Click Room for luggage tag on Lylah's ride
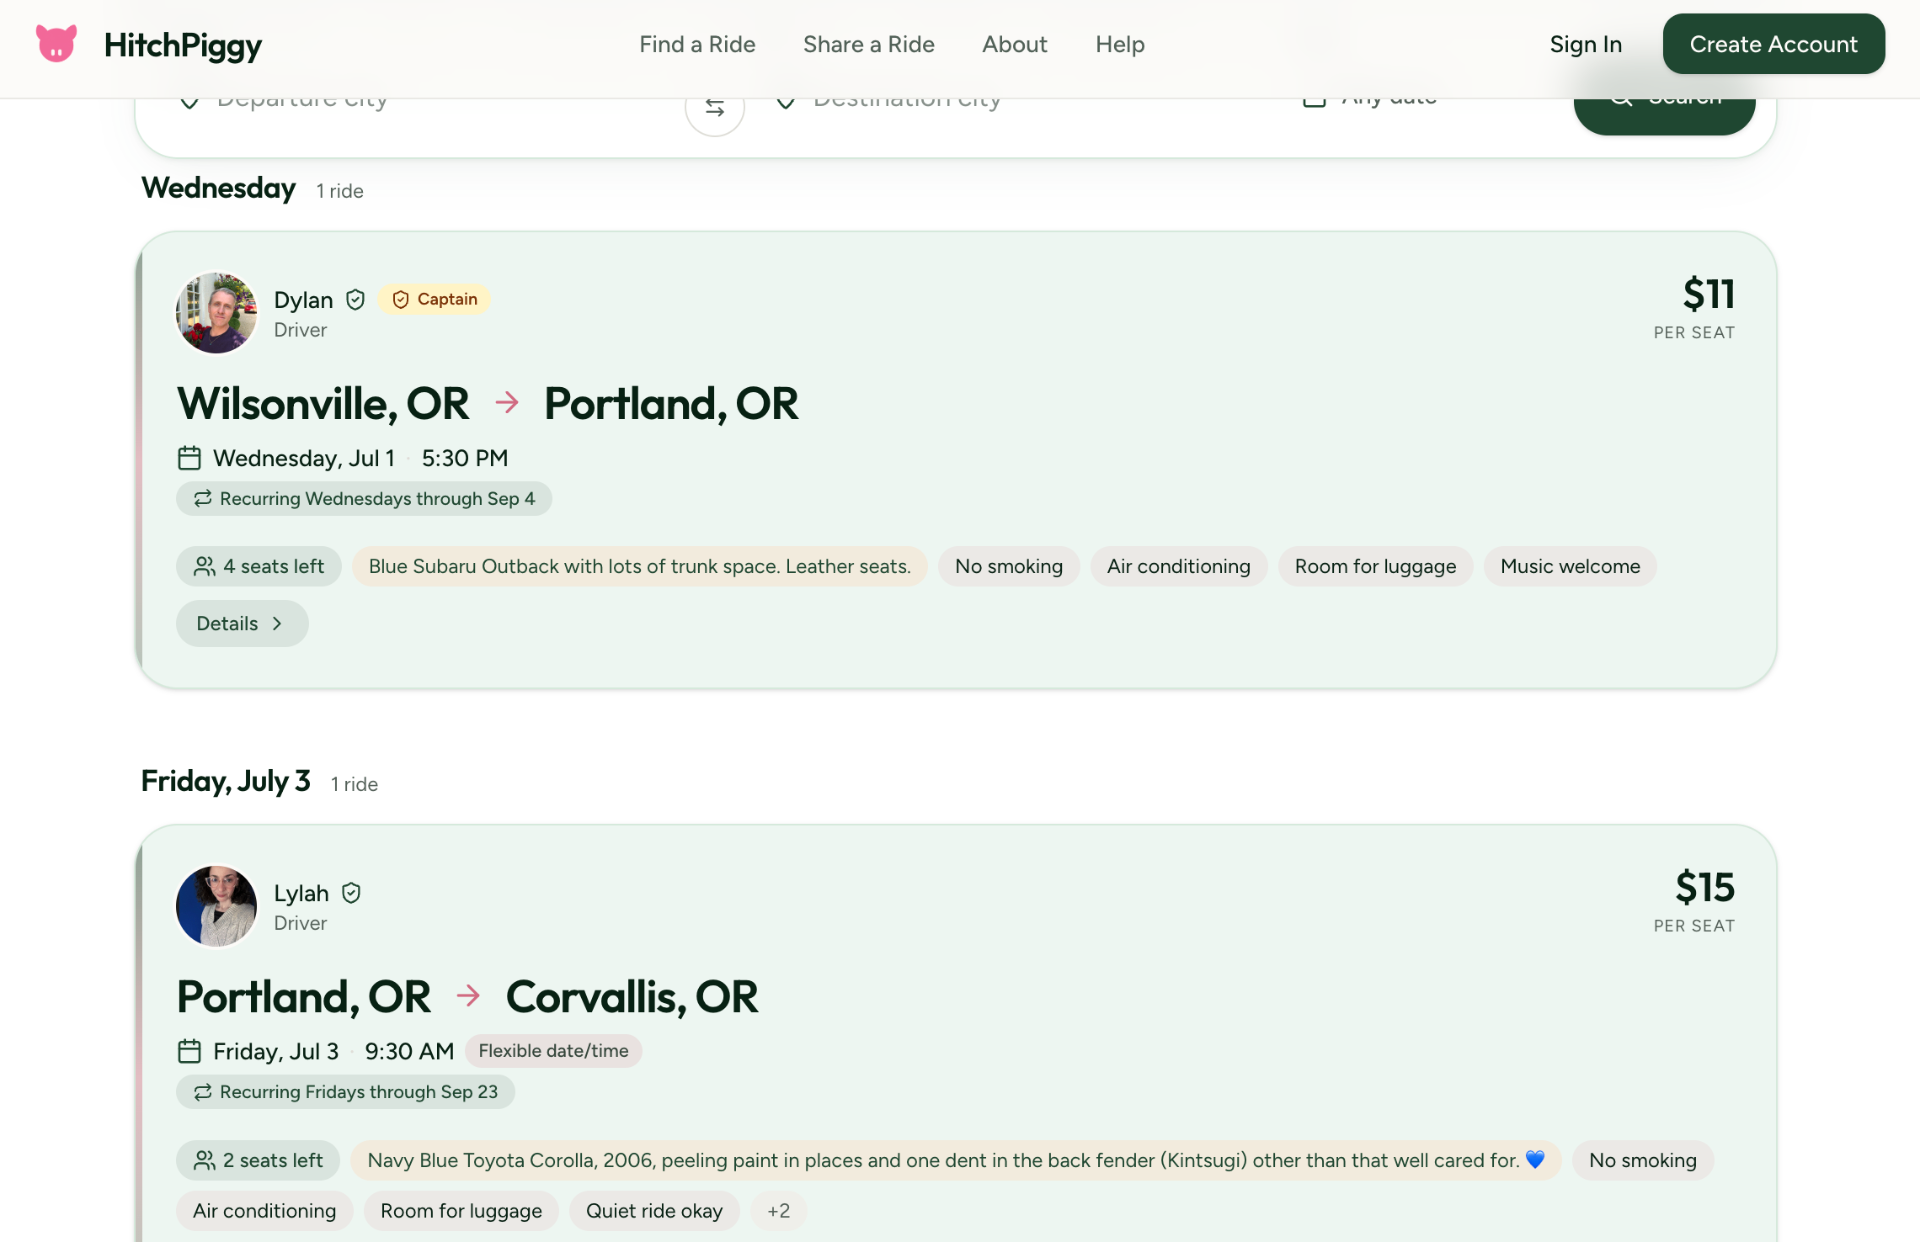 (x=461, y=1211)
